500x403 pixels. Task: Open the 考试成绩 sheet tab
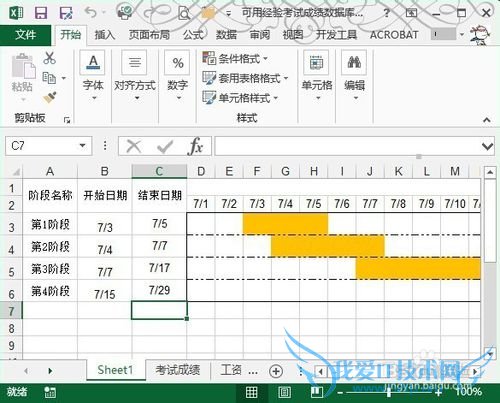(x=178, y=370)
